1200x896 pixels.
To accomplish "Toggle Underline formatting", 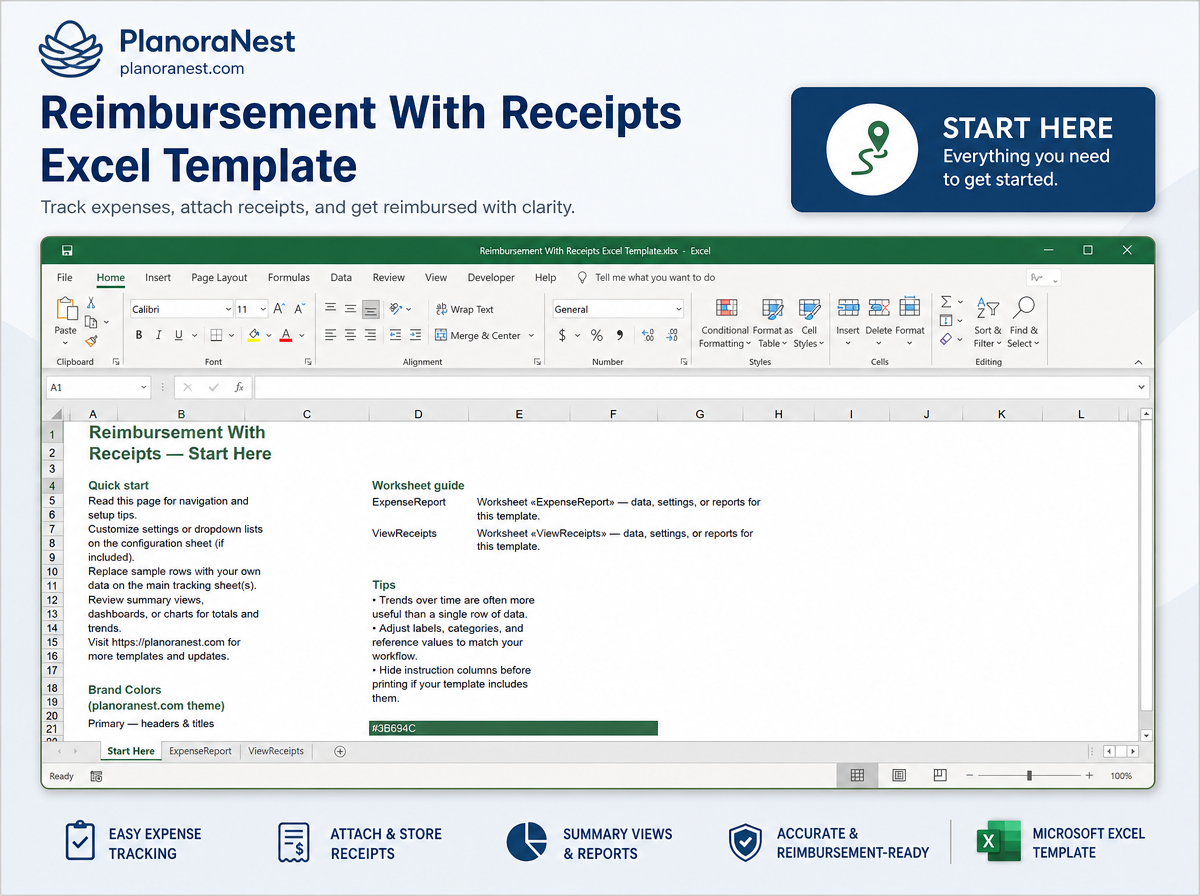I will tap(179, 336).
